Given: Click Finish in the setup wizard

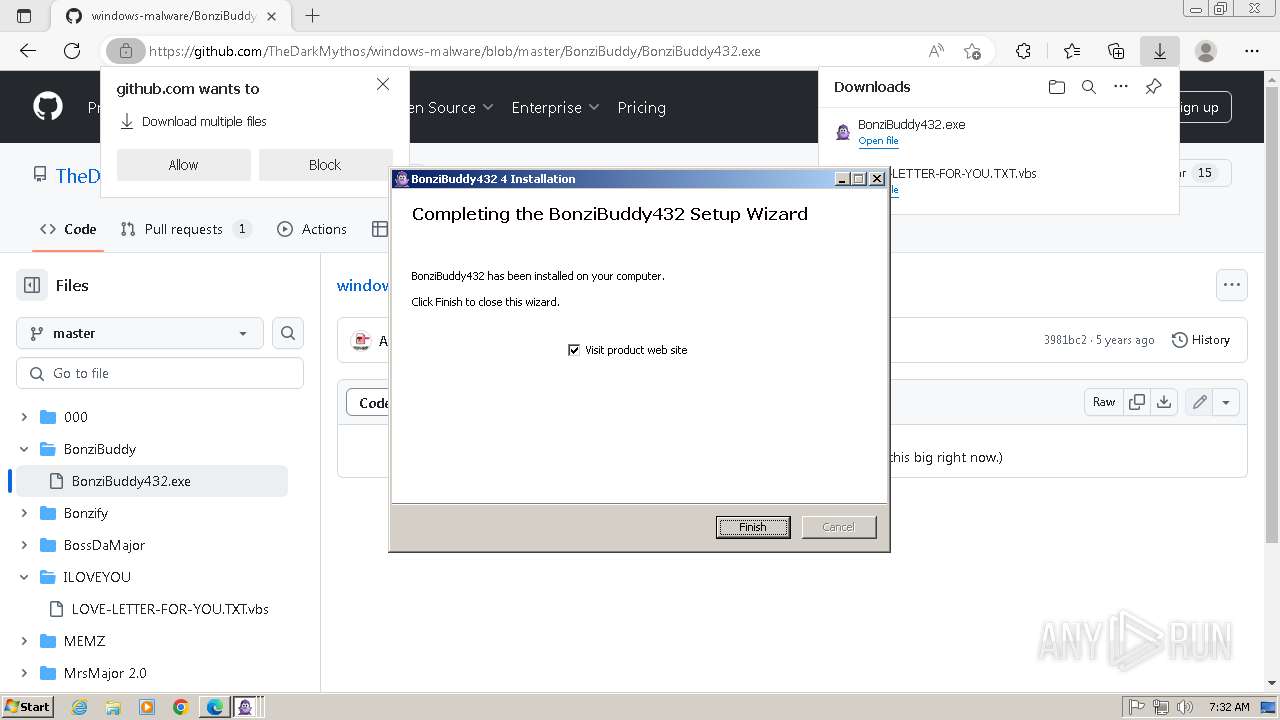Looking at the screenshot, I should (x=753, y=527).
